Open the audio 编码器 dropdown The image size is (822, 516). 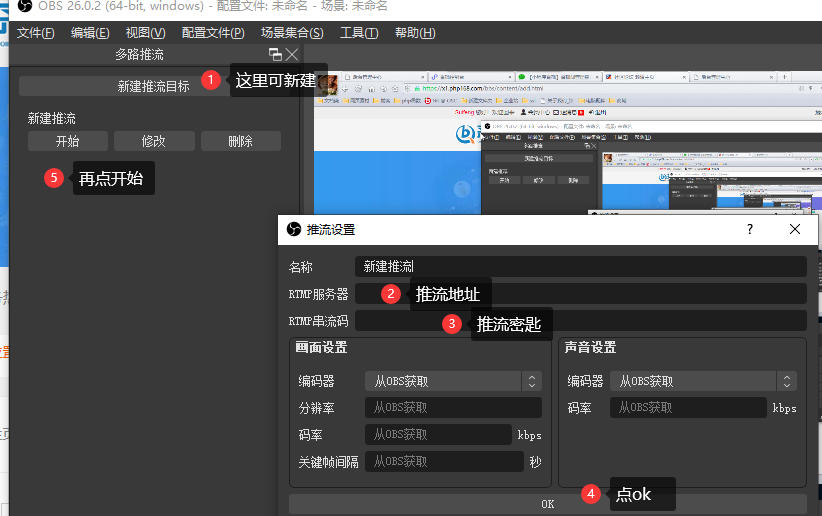(703, 381)
